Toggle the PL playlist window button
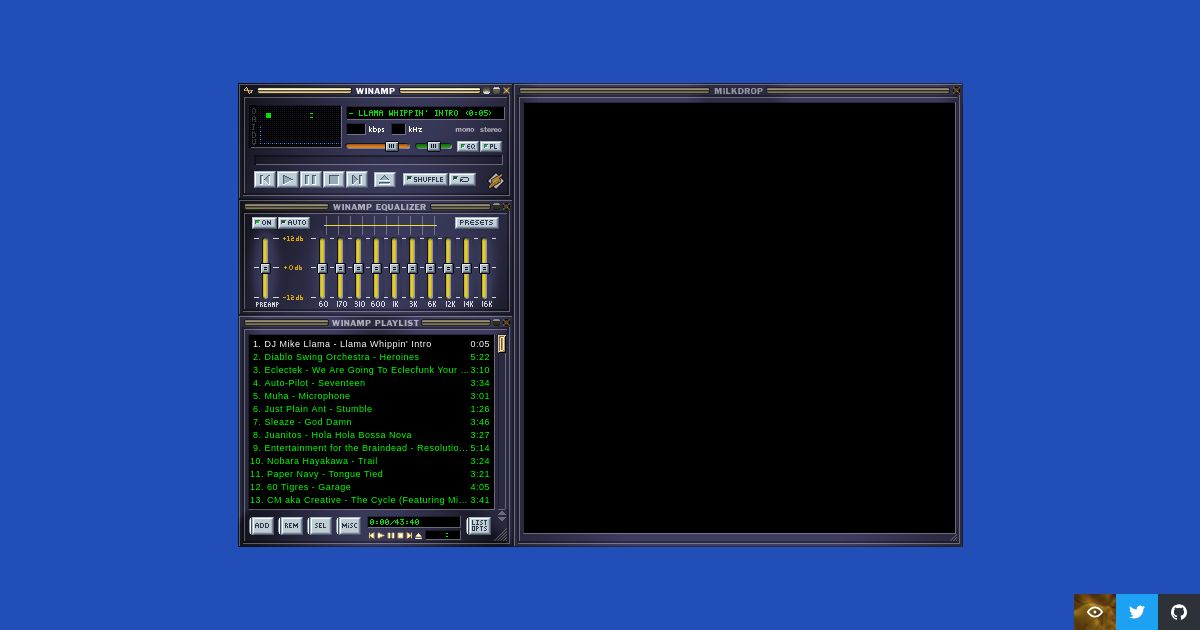Viewport: 1200px width, 630px height. click(490, 147)
